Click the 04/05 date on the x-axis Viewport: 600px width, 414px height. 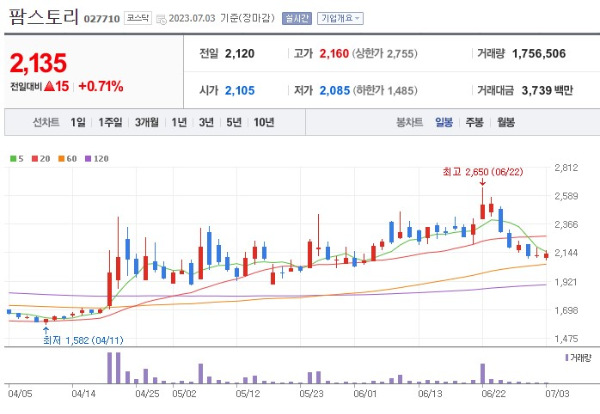(x=20, y=394)
